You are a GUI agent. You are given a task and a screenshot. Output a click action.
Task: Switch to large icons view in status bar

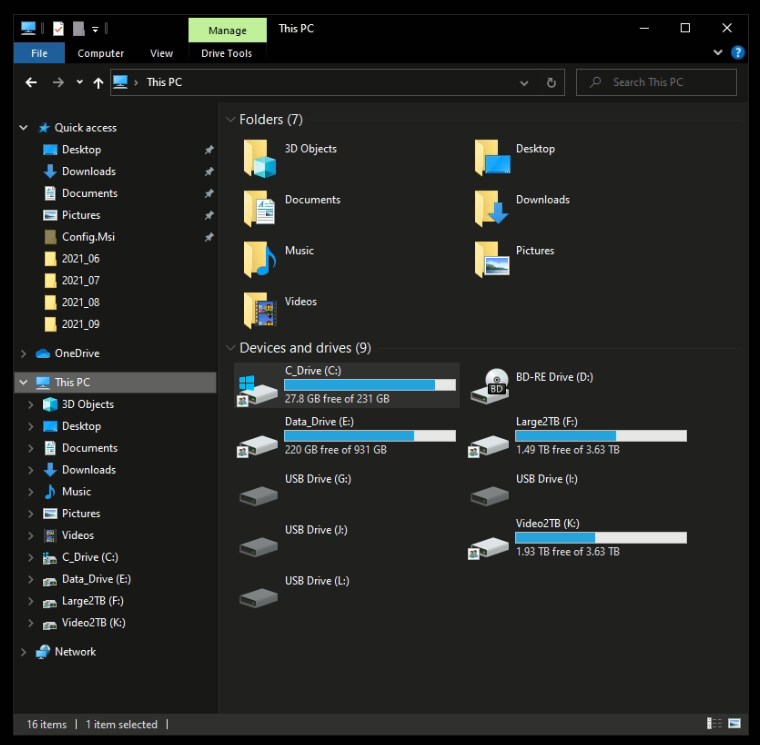(x=734, y=723)
